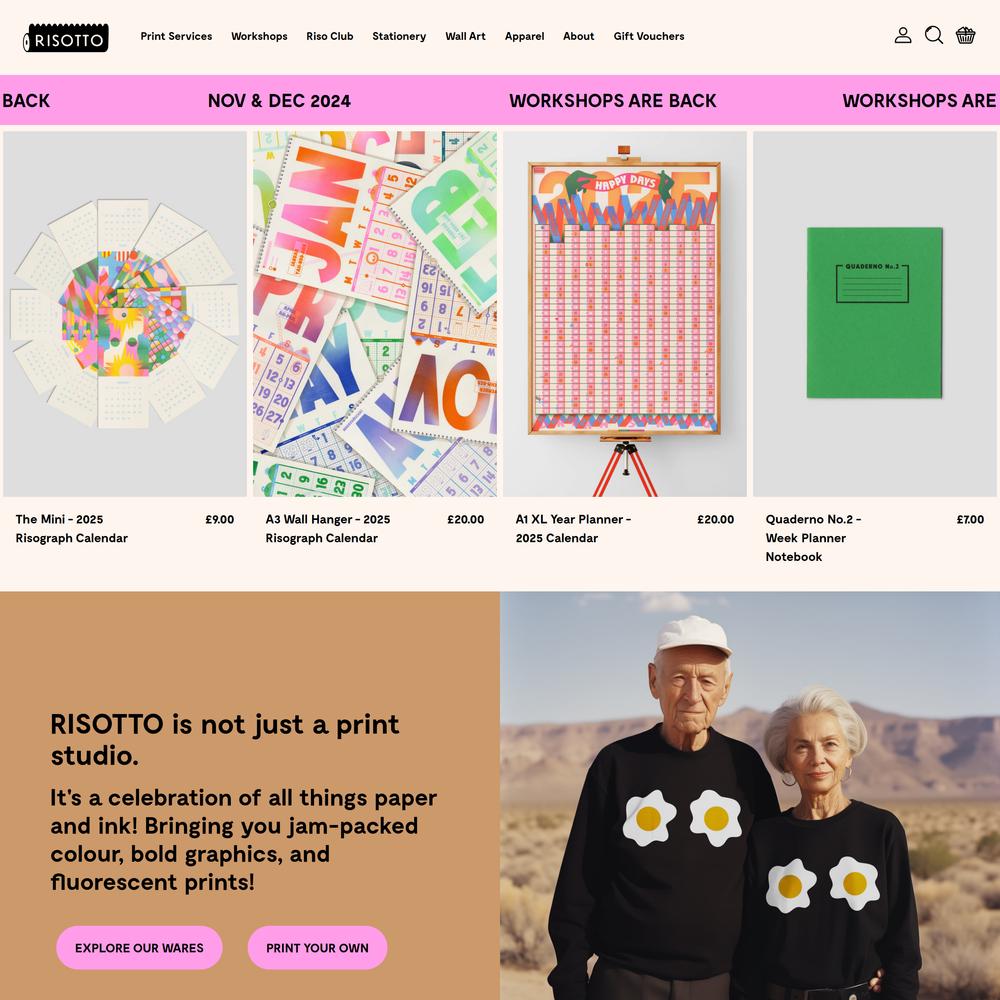1000x1000 pixels.
Task: Go to homepage via RISOTTO logo
Action: 66,38
